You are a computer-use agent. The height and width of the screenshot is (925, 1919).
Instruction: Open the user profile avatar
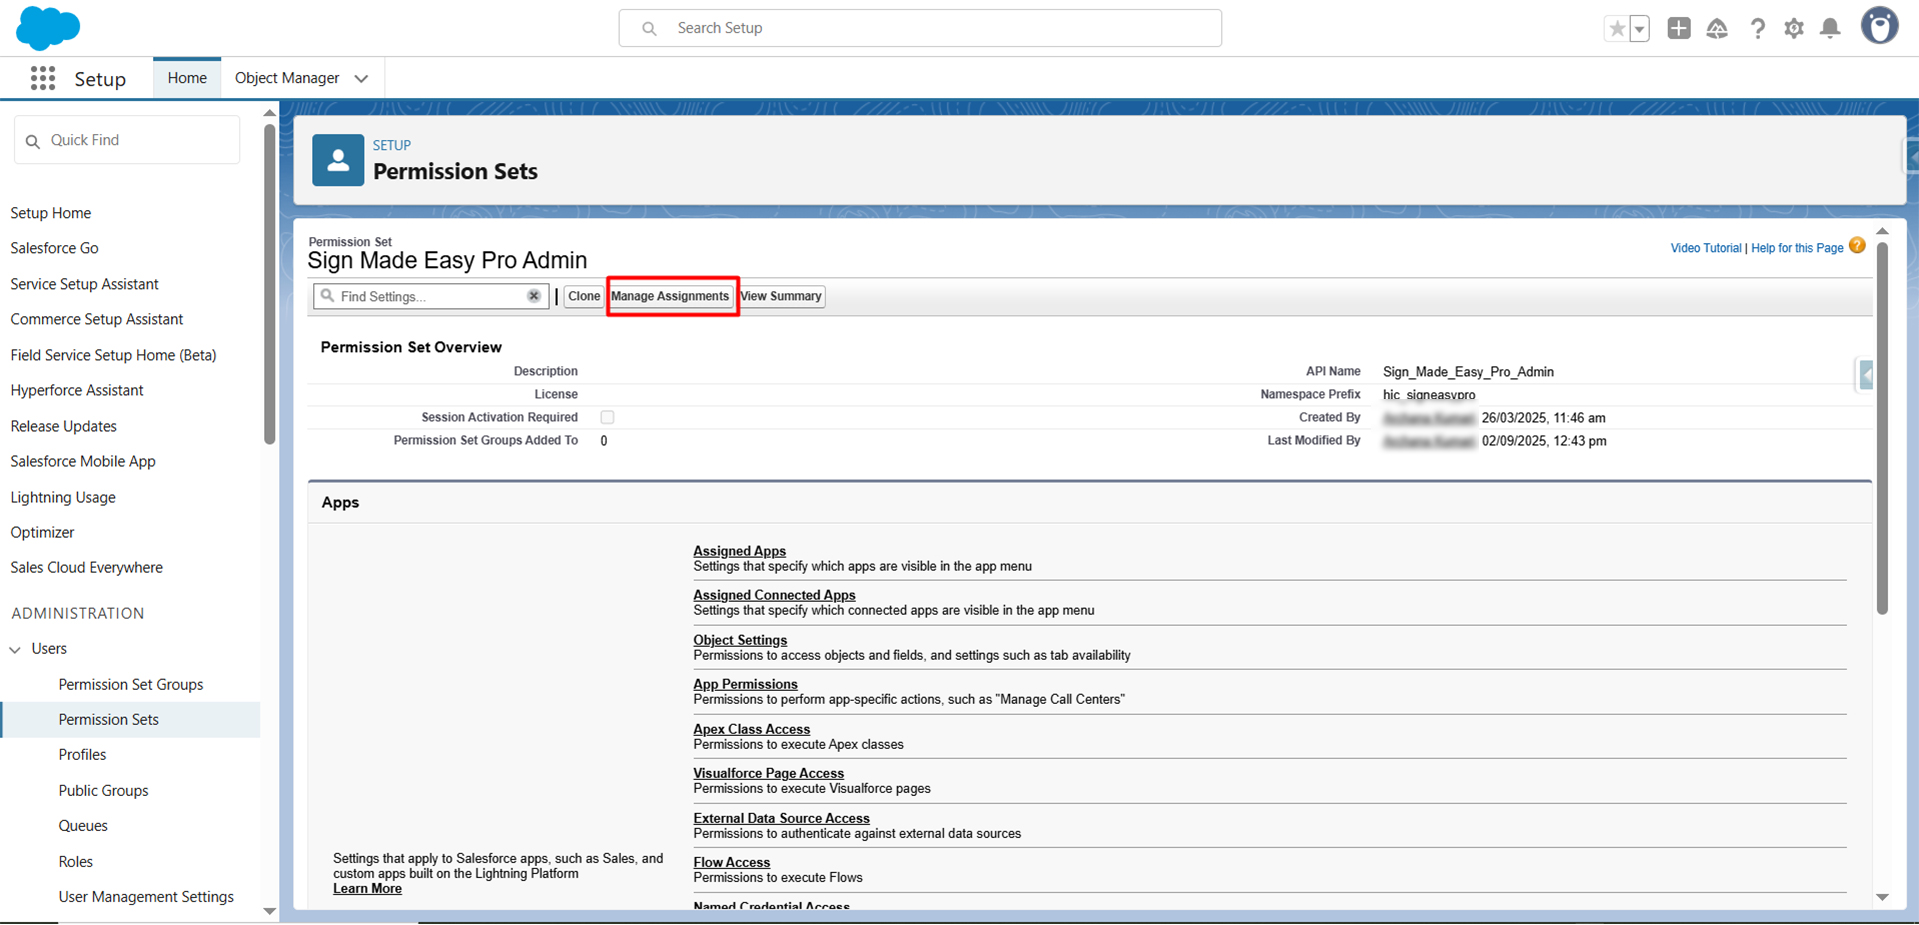coord(1879,27)
